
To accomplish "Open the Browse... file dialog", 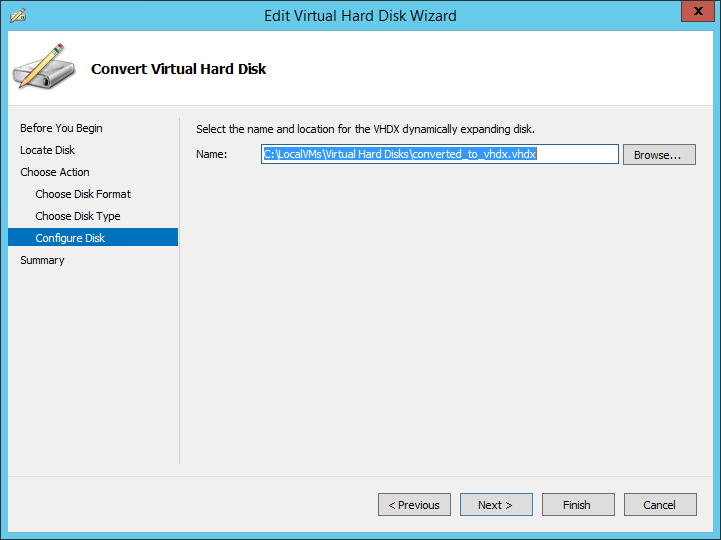I will 659,155.
